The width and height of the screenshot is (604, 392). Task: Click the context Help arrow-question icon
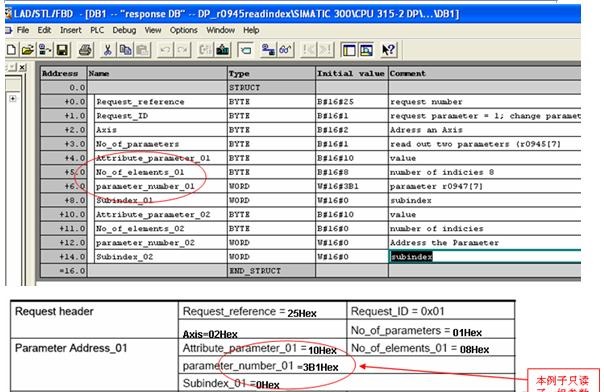[x=388, y=50]
